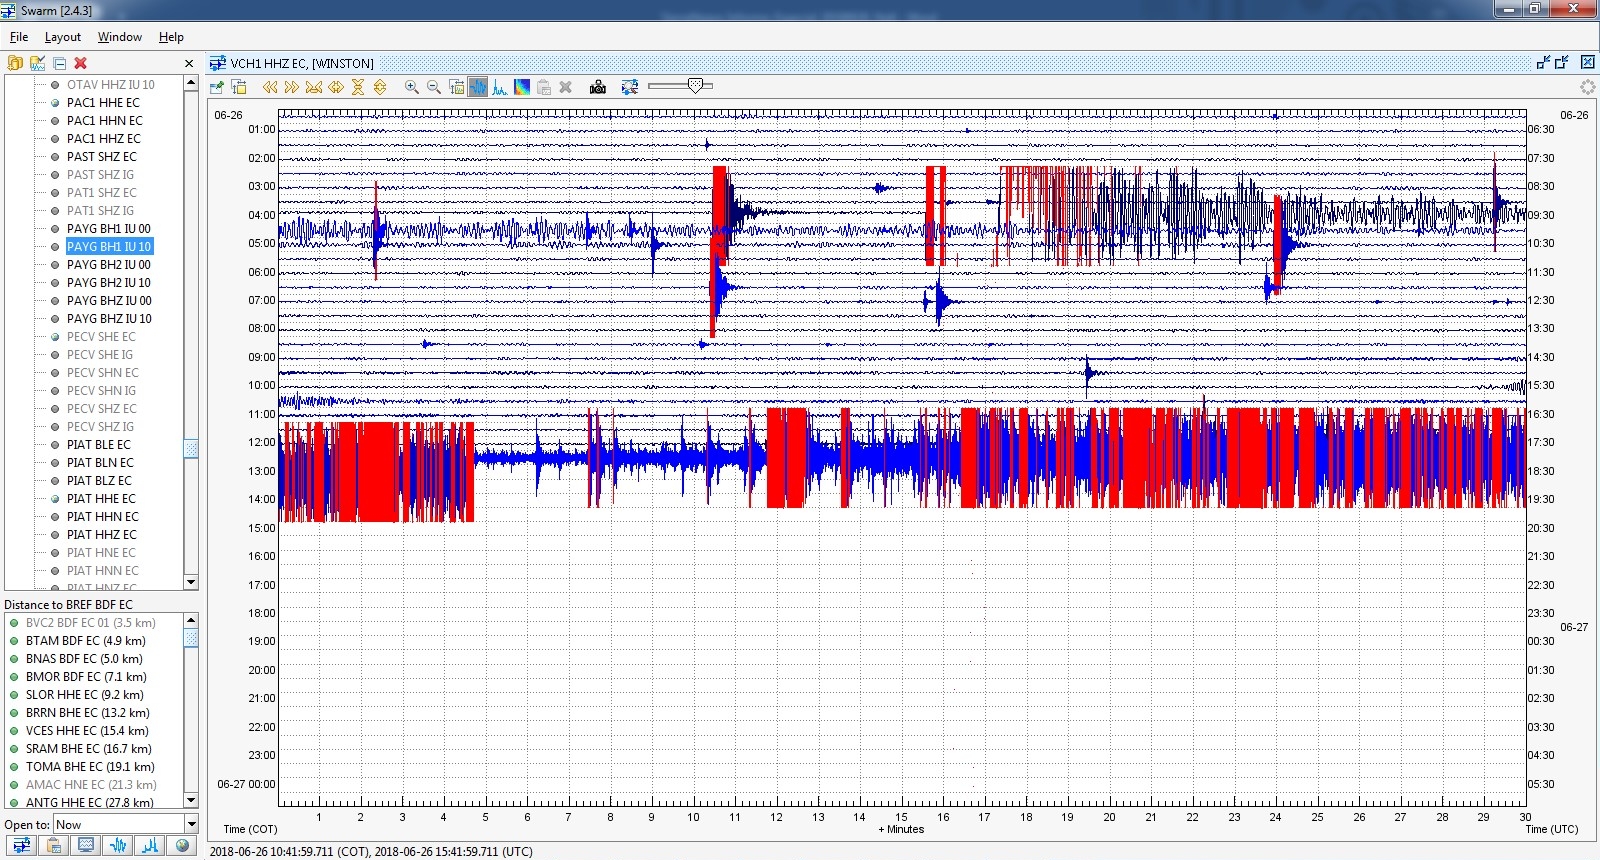Copy the inset to the clipboard
1600x860 pixels.
click(x=544, y=87)
